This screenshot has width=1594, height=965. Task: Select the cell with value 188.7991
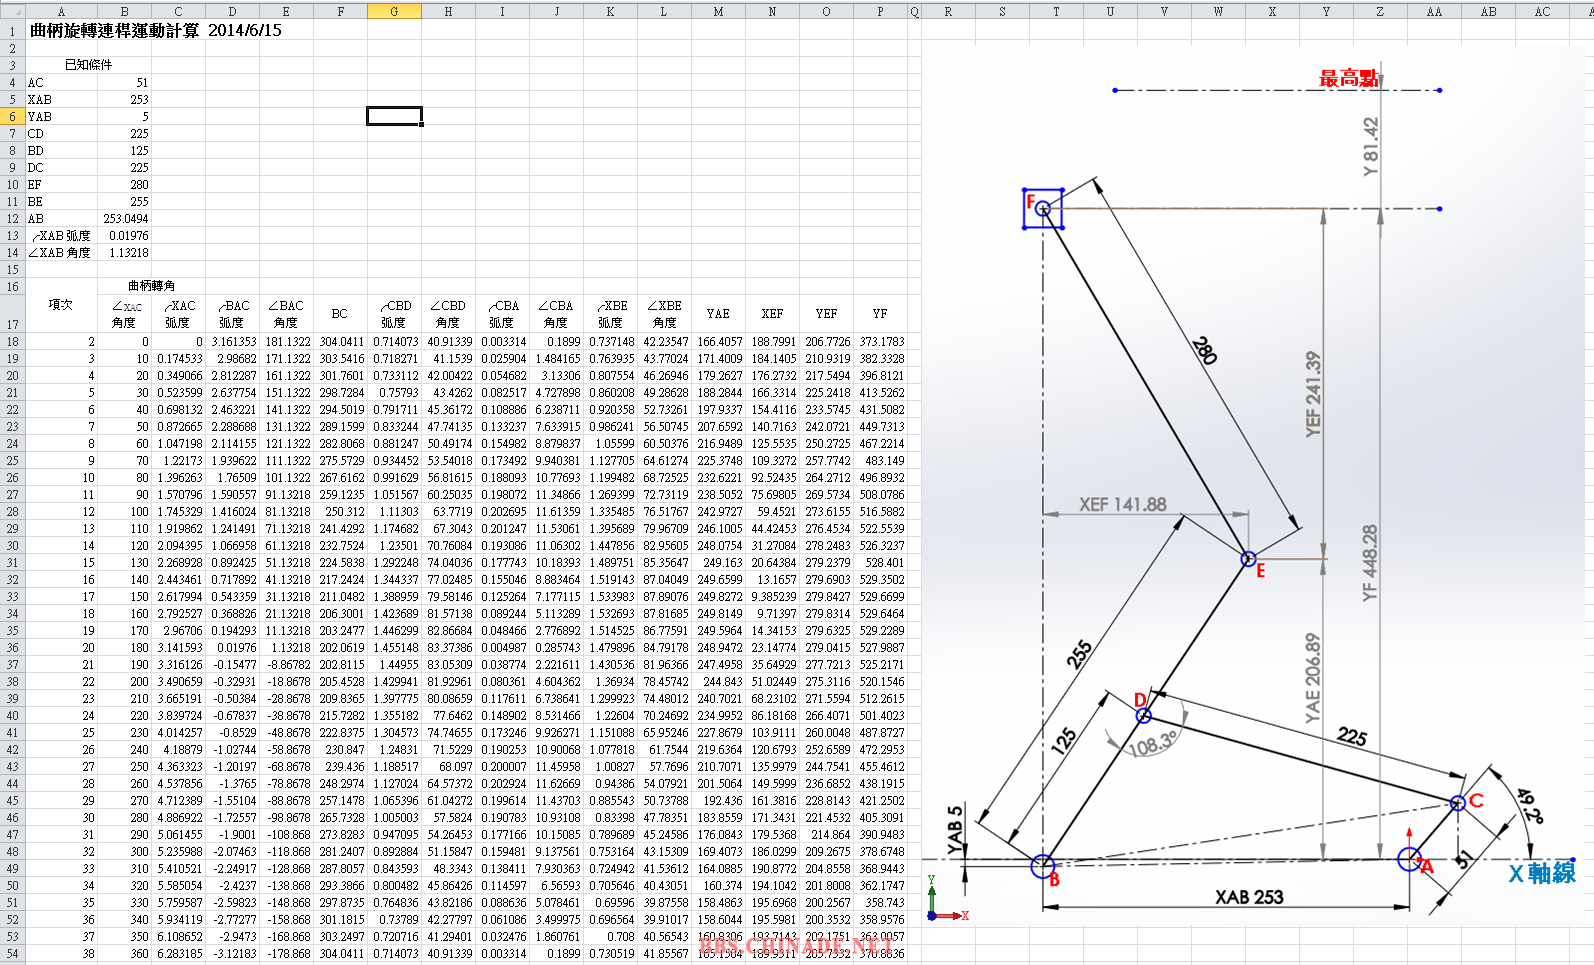pyautogui.click(x=772, y=341)
